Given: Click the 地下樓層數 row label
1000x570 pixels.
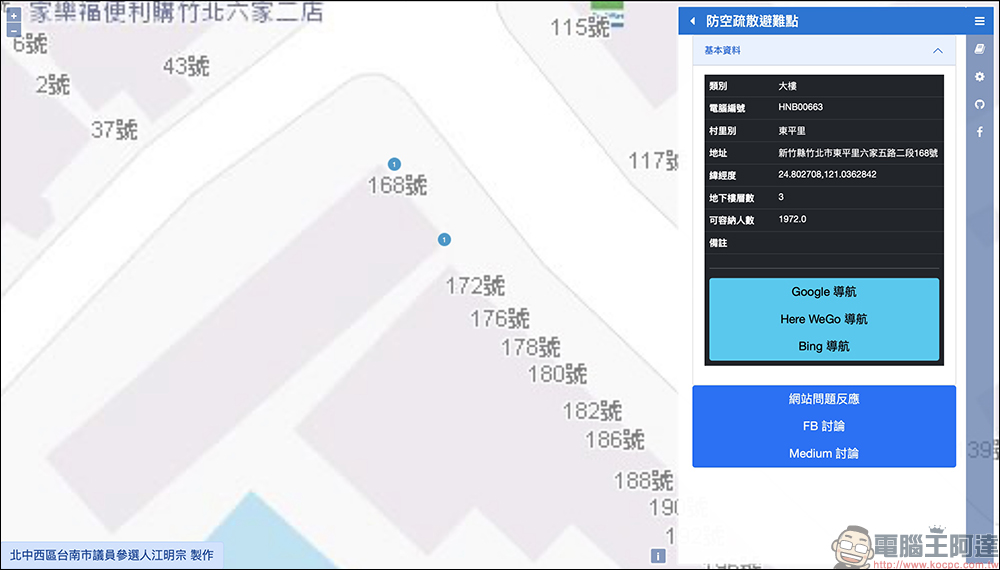Looking at the screenshot, I should point(732,198).
